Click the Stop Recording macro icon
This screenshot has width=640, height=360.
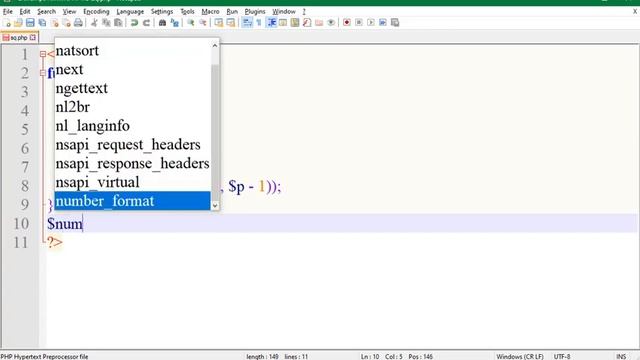click(x=359, y=23)
